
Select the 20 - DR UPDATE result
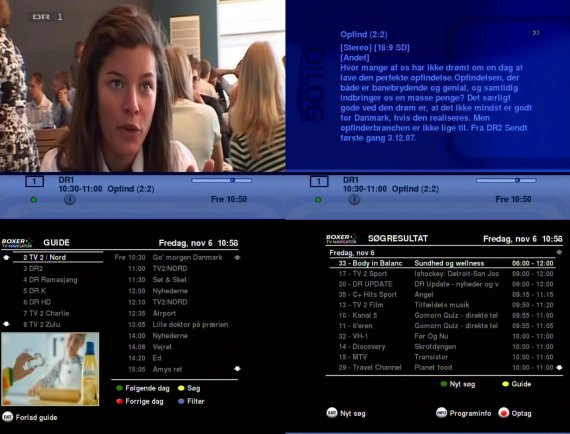(x=442, y=284)
